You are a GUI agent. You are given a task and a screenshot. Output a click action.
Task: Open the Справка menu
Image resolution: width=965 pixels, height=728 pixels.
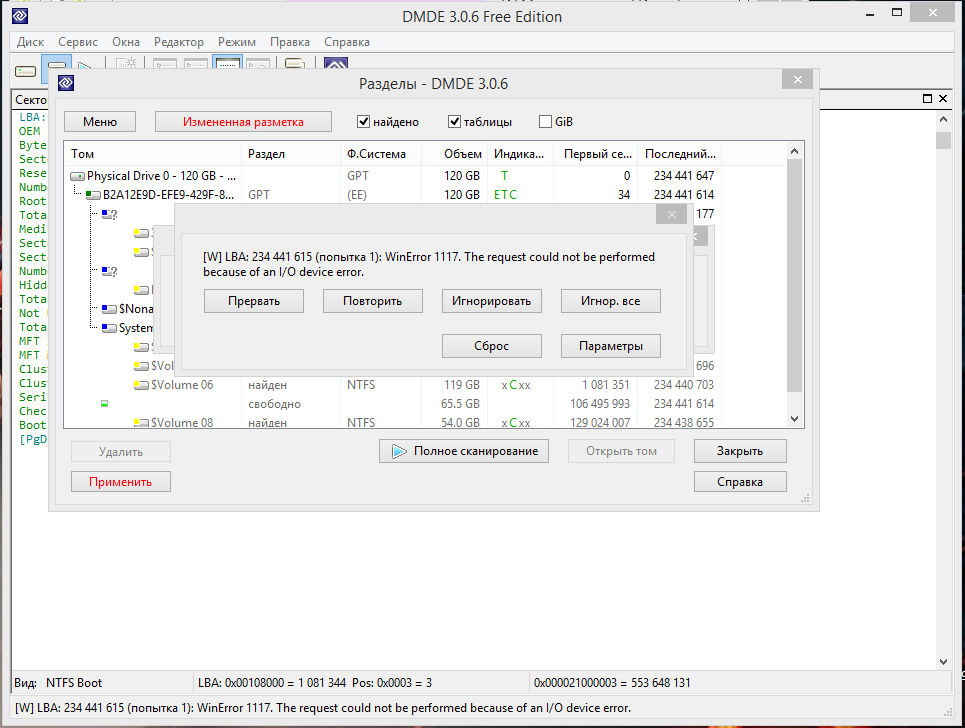tap(346, 42)
